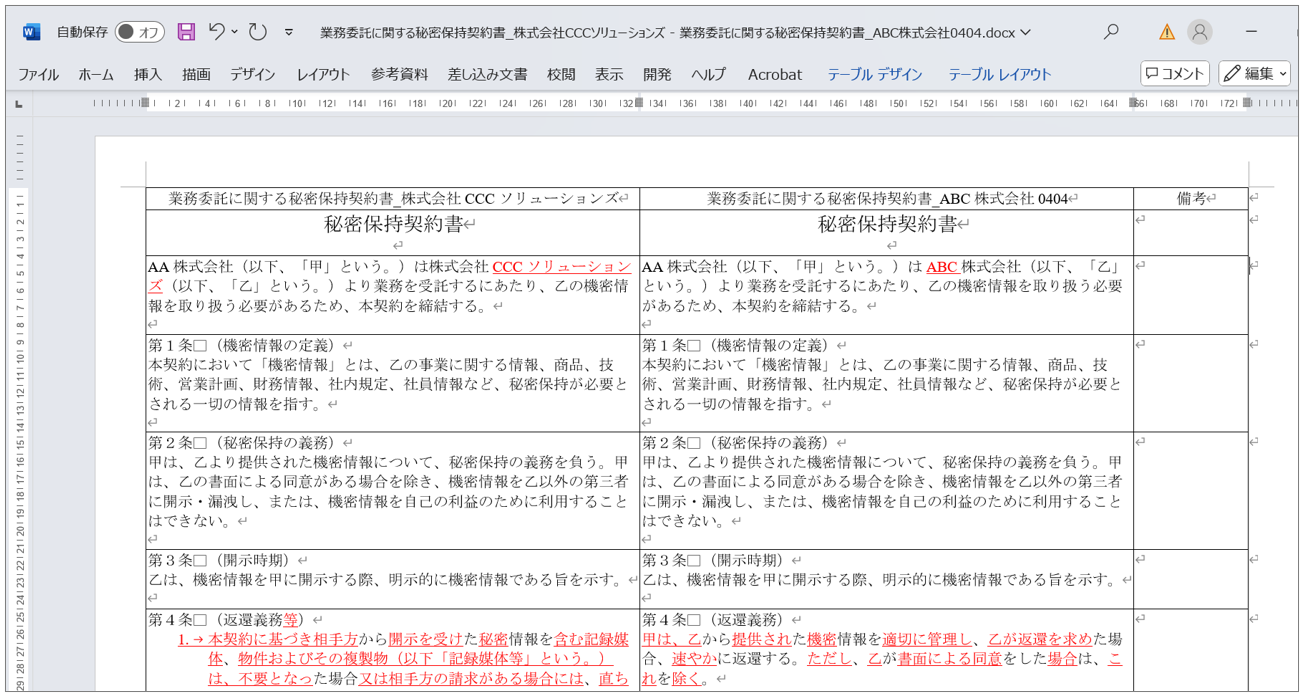Image resolution: width=1302 pixels, height=696 pixels.
Task: Open the 校閲 review tab
Action: (561, 74)
